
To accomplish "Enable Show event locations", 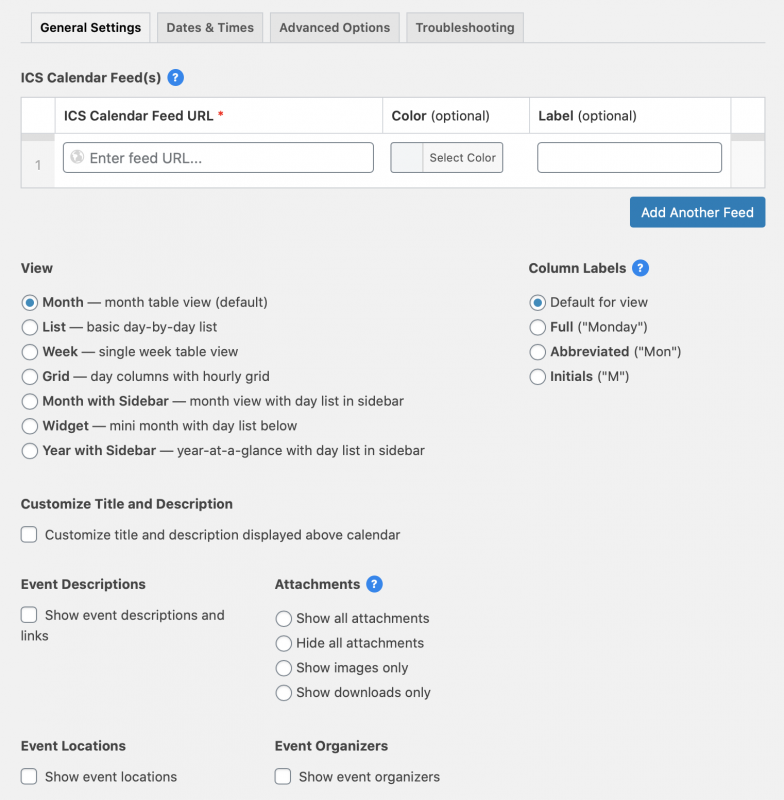I will click(x=29, y=776).
